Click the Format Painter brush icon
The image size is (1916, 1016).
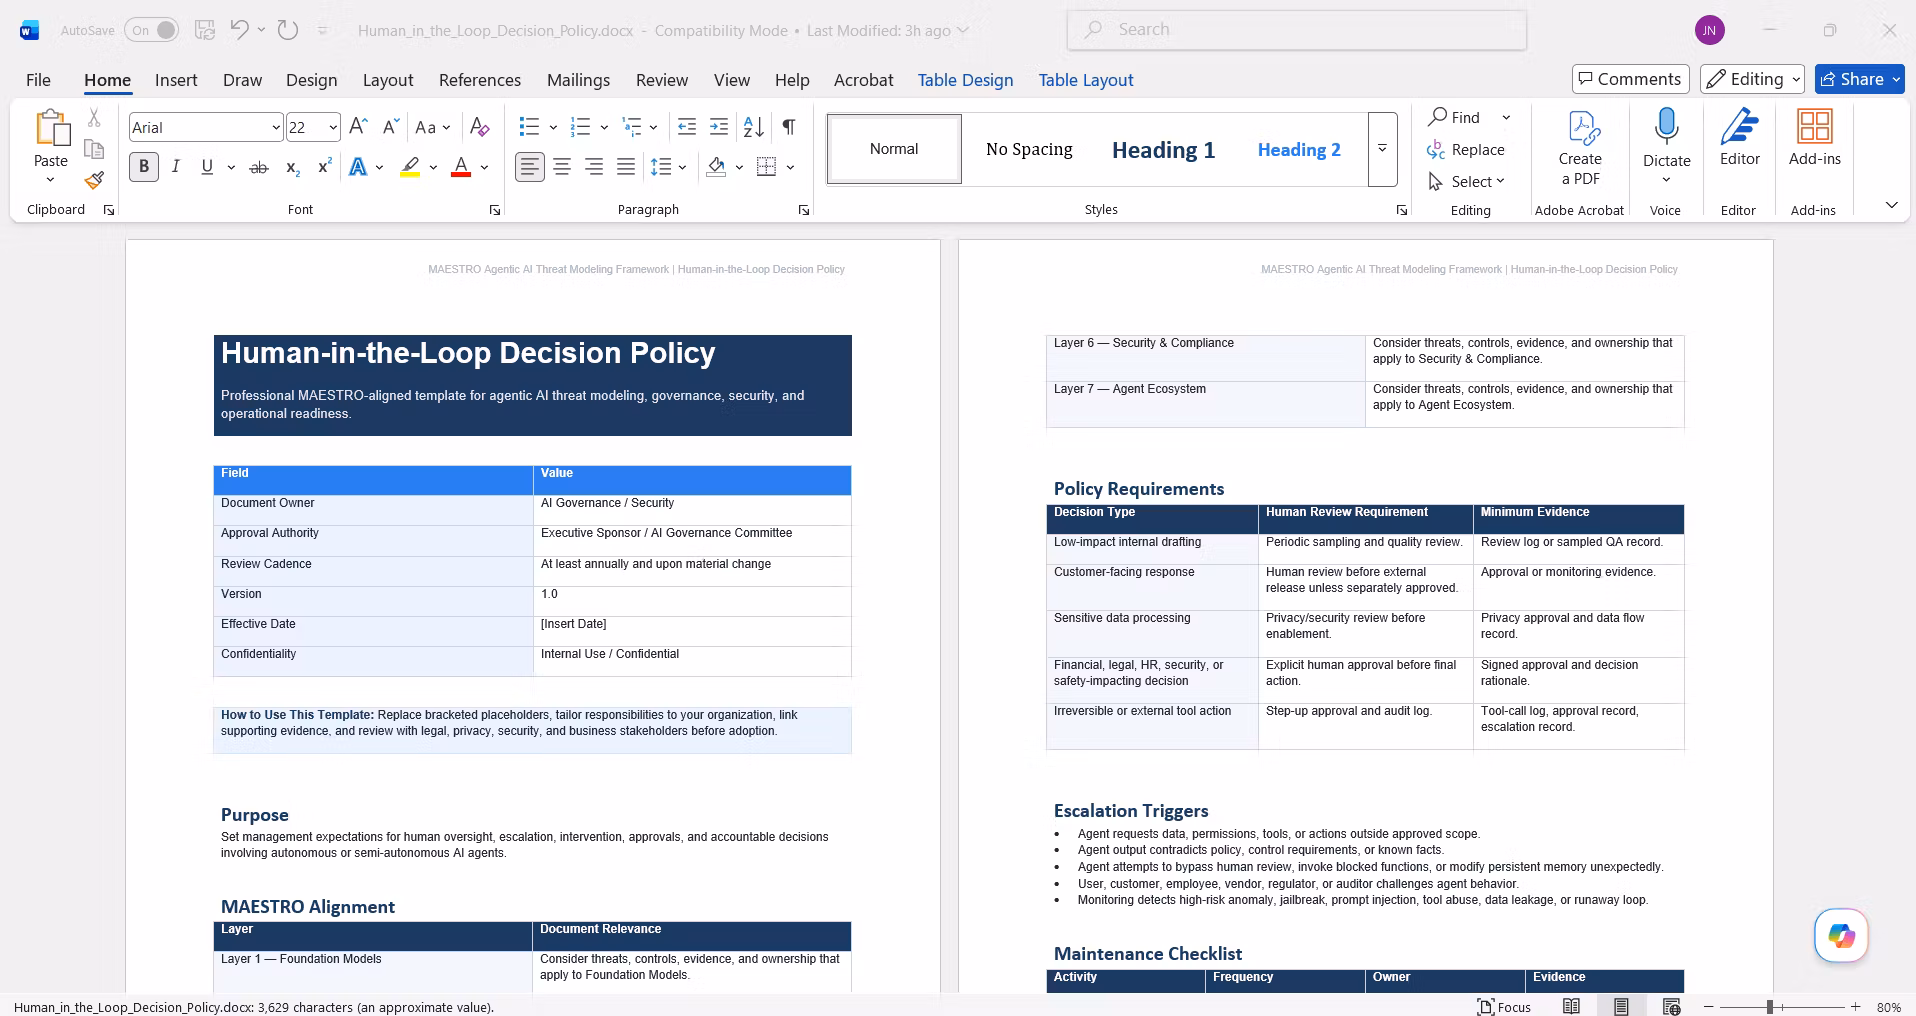click(x=94, y=181)
